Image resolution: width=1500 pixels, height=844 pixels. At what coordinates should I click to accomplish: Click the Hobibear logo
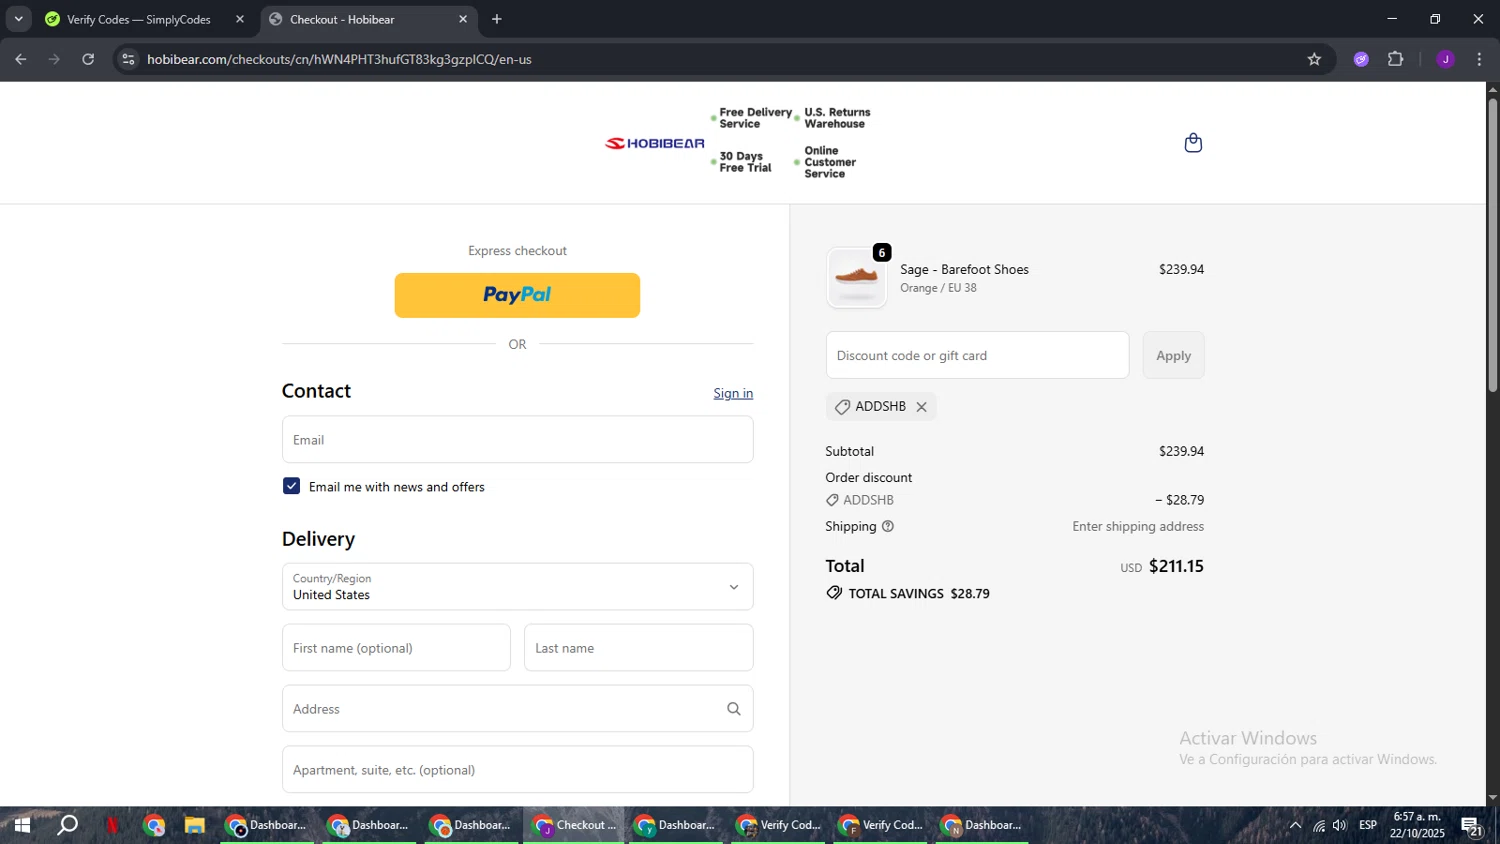pyautogui.click(x=655, y=143)
